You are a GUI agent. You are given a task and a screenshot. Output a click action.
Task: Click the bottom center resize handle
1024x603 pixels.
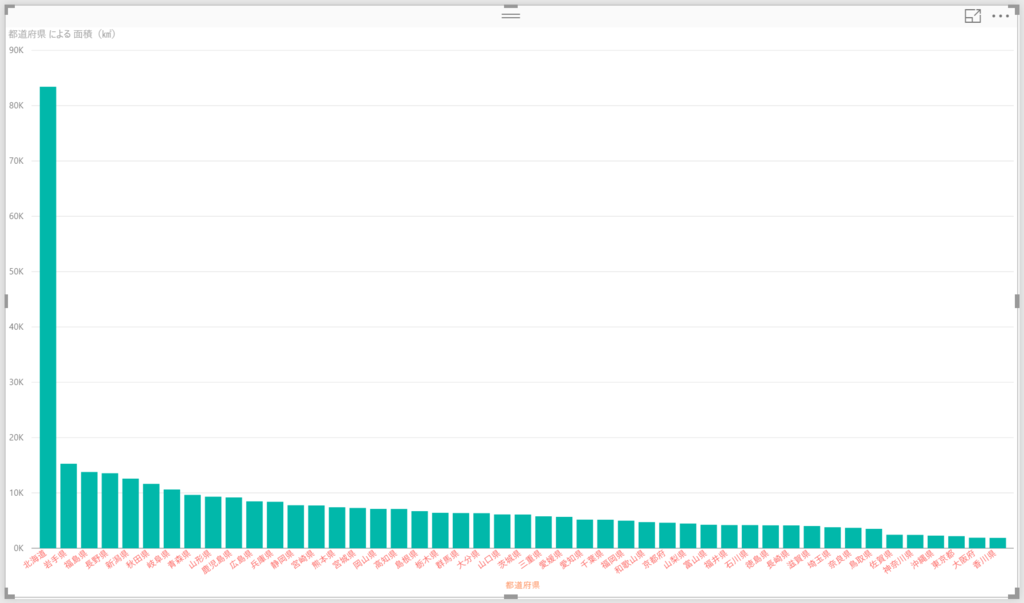point(511,596)
